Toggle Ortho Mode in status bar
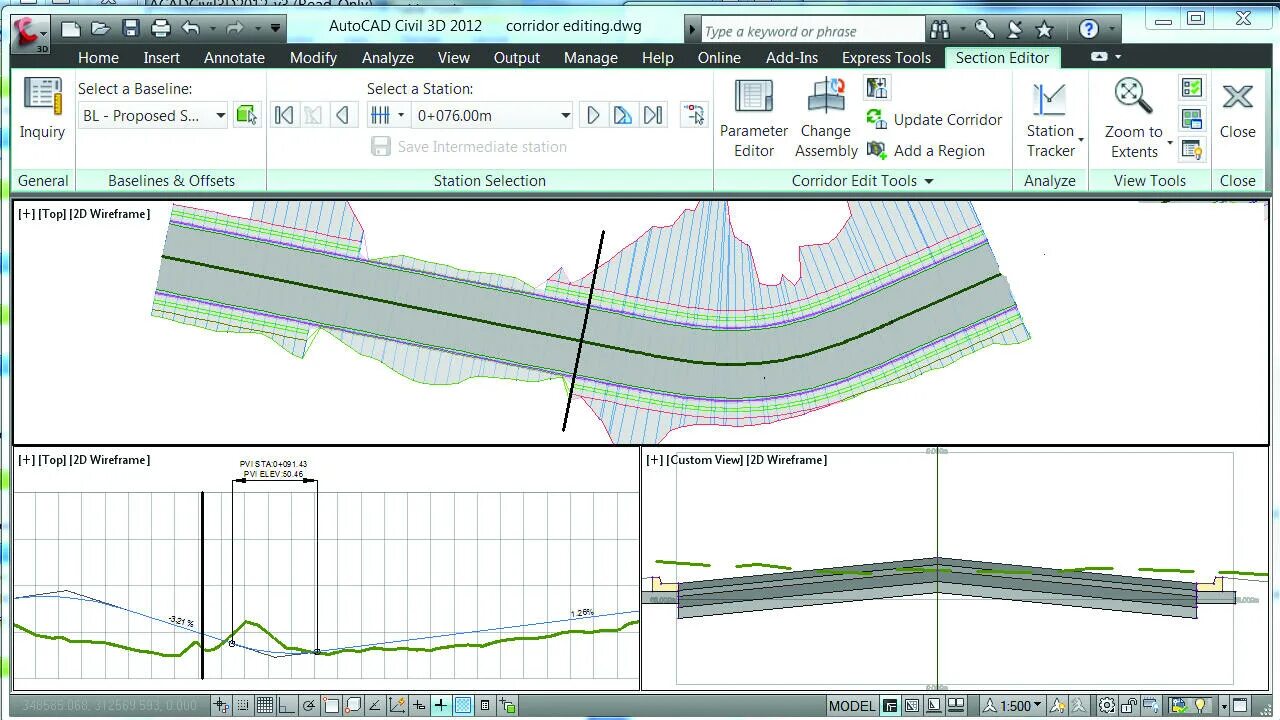1280x720 pixels. click(287, 705)
